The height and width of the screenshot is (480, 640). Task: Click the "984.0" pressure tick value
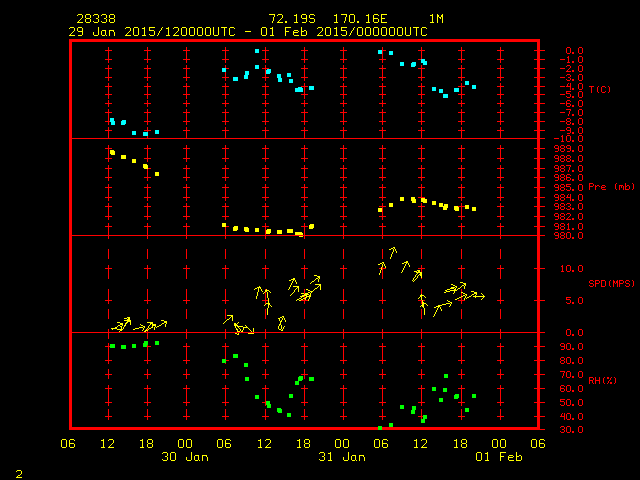(x=569, y=198)
